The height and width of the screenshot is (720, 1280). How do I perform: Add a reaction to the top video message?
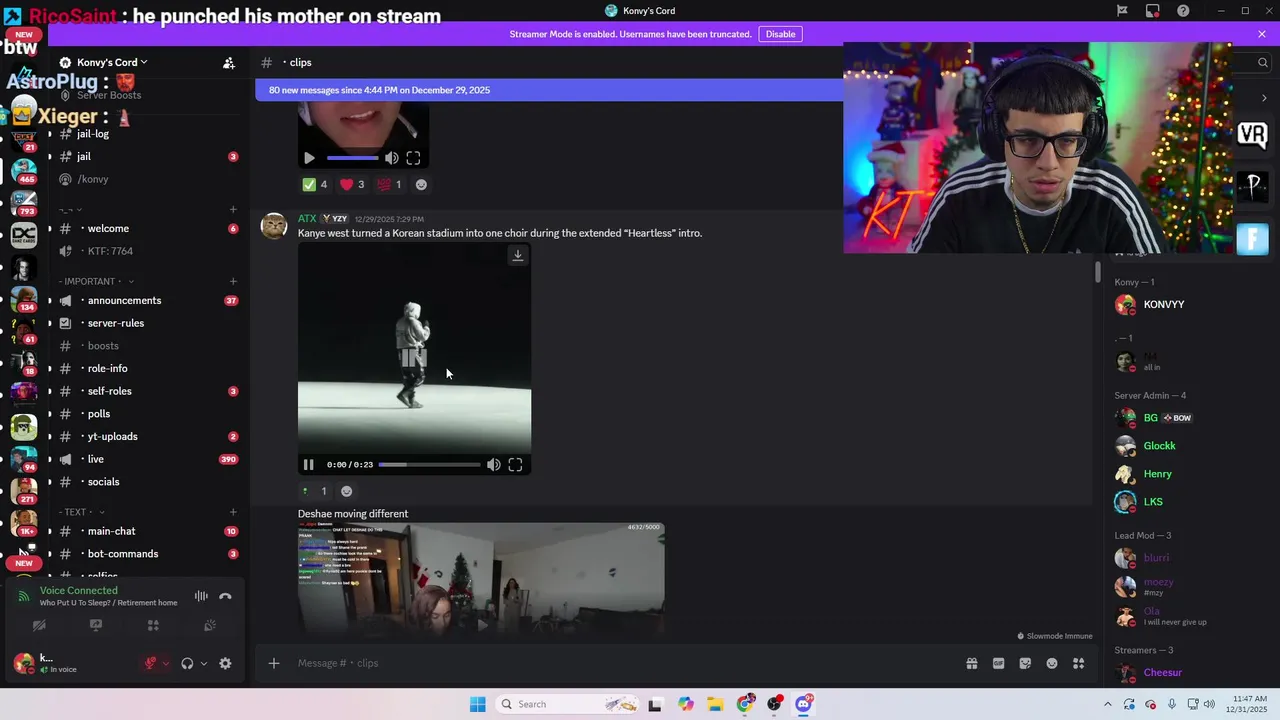[421, 184]
